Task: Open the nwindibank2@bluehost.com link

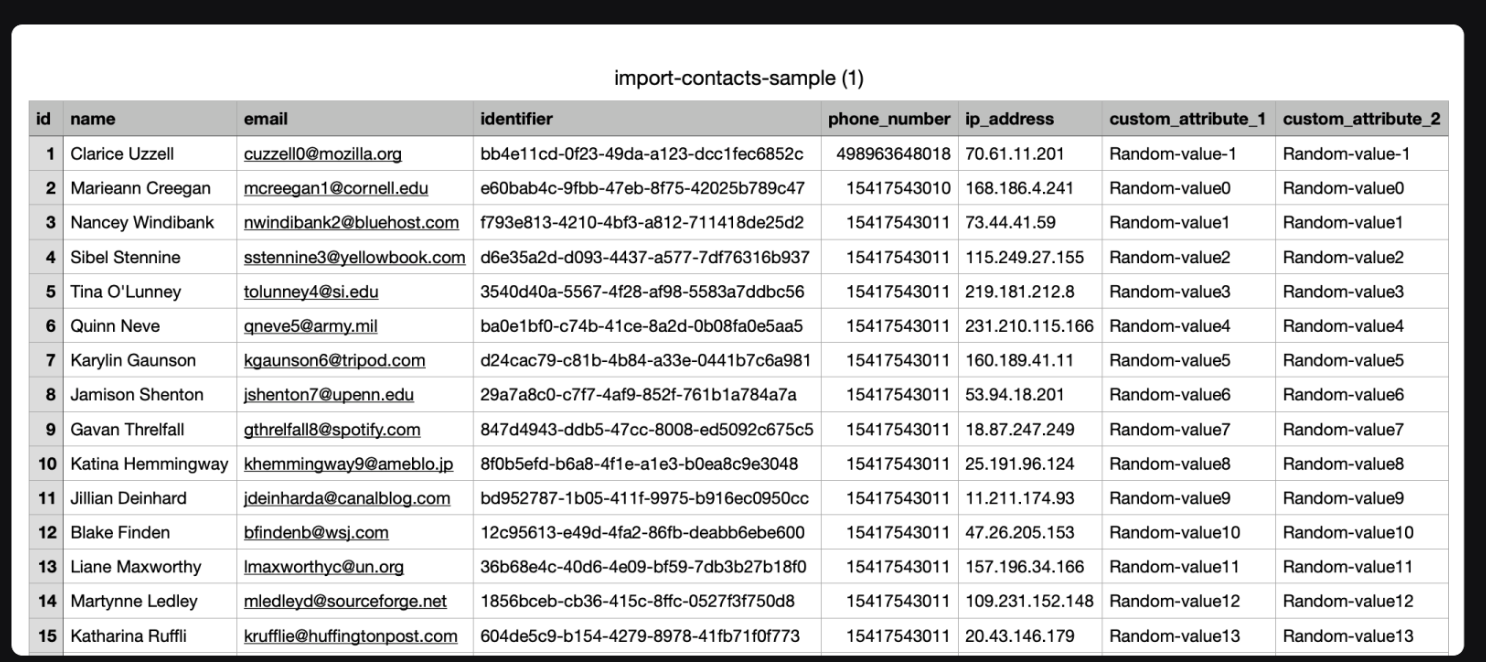Action: click(351, 222)
